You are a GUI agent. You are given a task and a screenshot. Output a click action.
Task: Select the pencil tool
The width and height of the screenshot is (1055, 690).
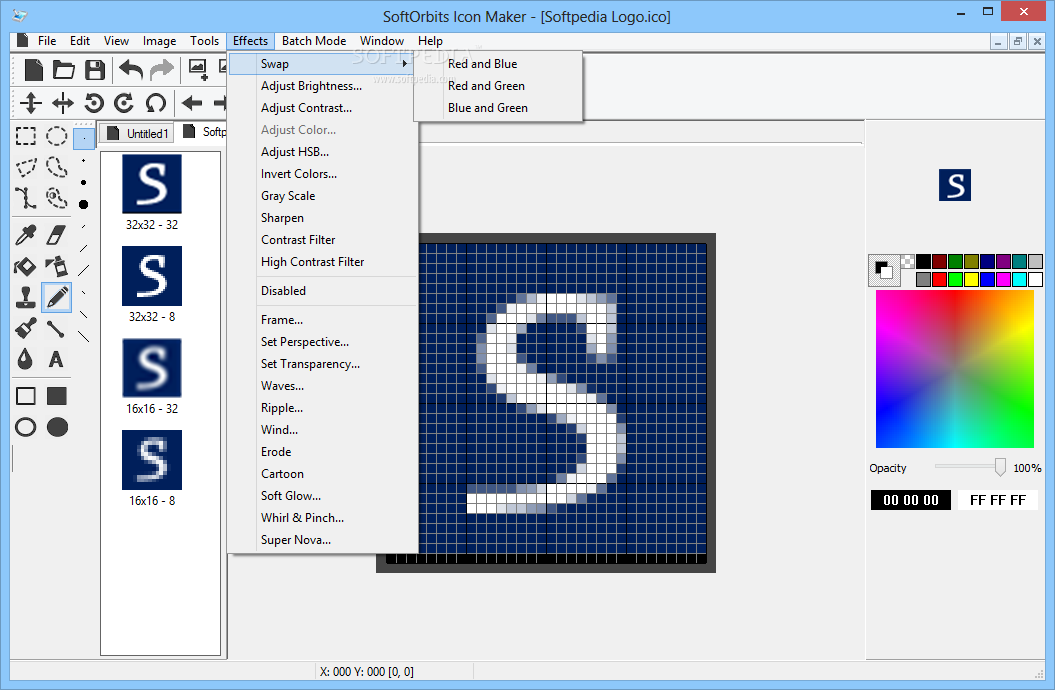pyautogui.click(x=57, y=297)
